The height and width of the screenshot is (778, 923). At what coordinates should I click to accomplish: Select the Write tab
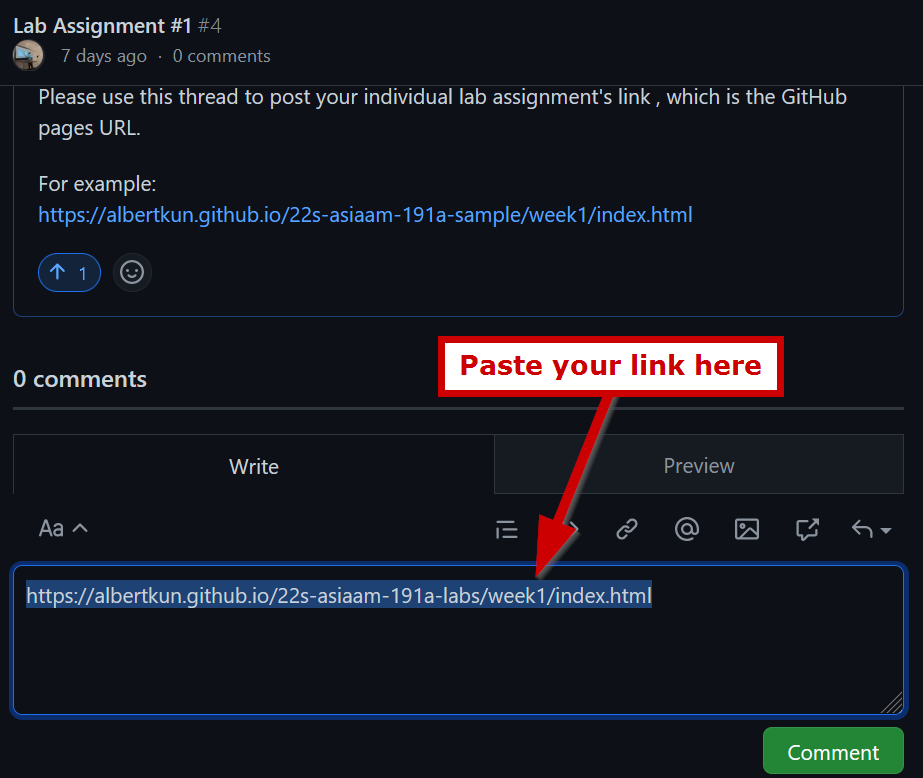254,466
